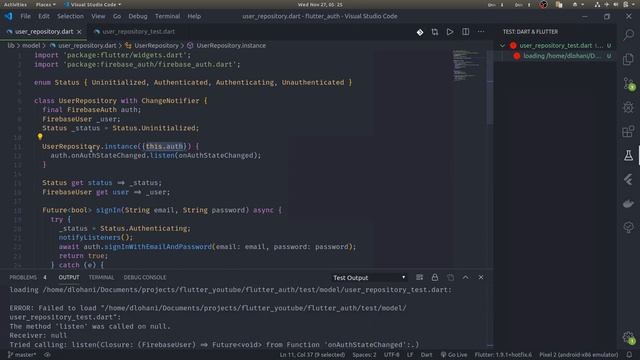The image size is (640, 360).
Task: Maximize panel with up chevron
Action: (465, 278)
